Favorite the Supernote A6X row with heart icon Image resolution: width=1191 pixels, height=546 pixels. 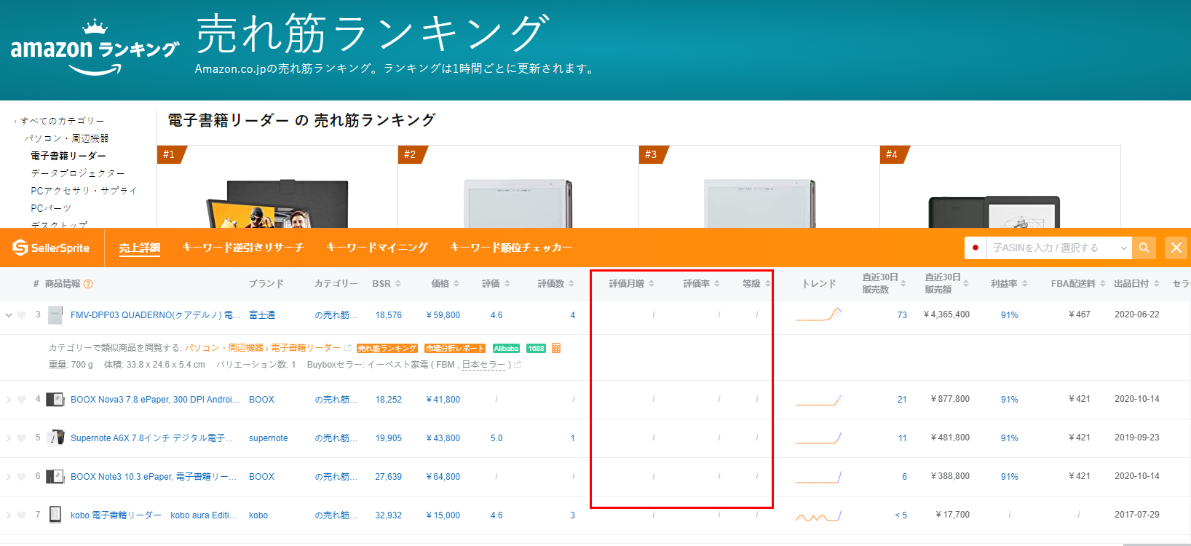click(x=22, y=438)
